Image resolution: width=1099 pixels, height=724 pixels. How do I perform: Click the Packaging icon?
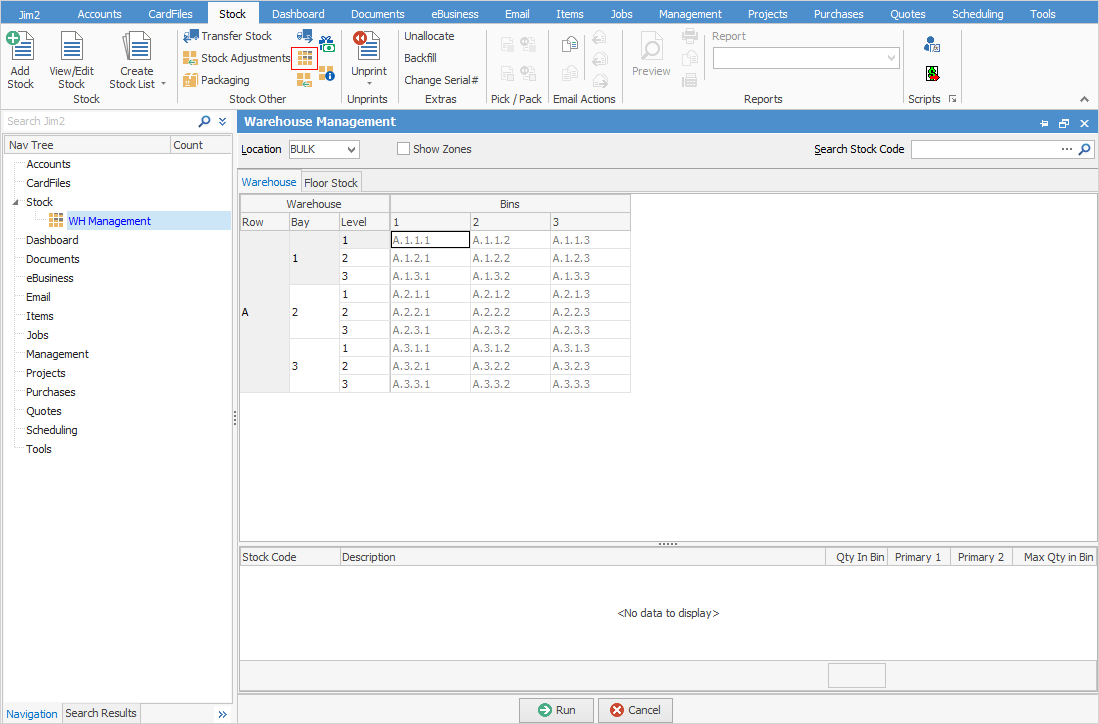point(191,80)
